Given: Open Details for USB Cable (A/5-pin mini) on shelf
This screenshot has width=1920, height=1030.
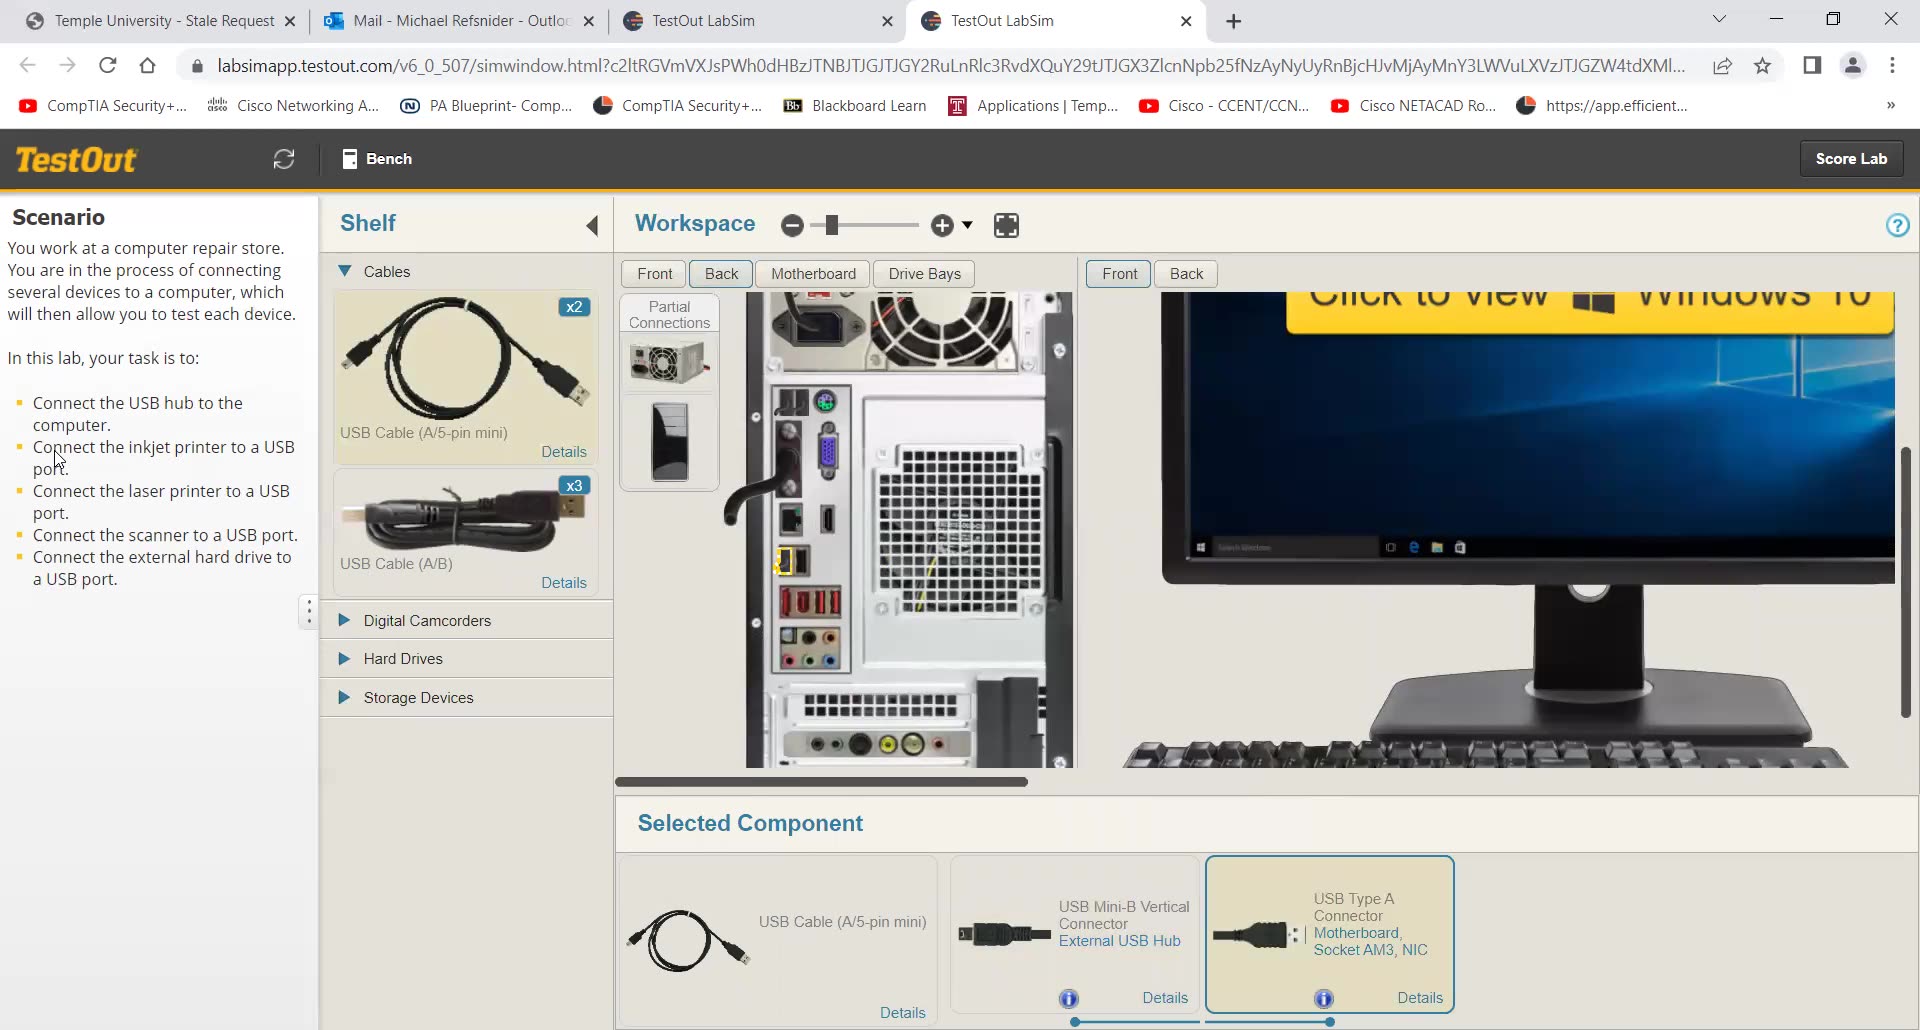Looking at the screenshot, I should (x=564, y=452).
